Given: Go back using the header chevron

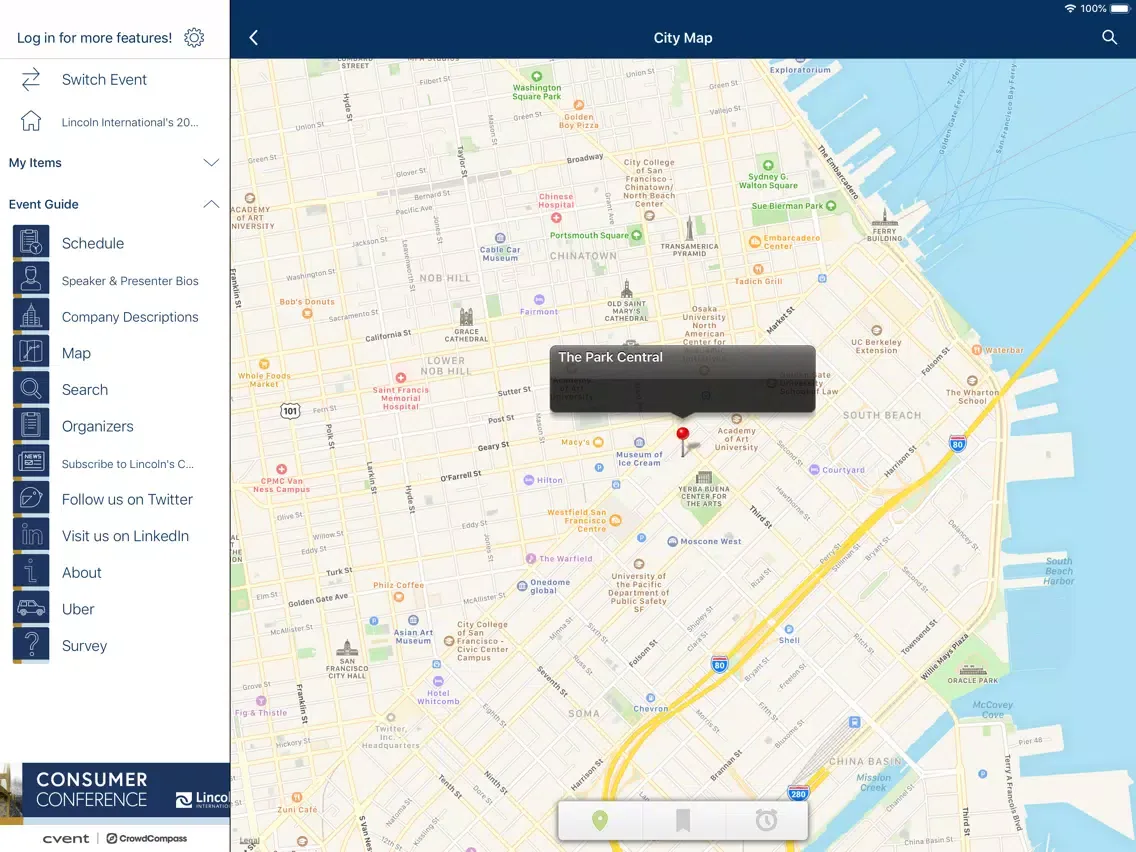Looking at the screenshot, I should [254, 38].
